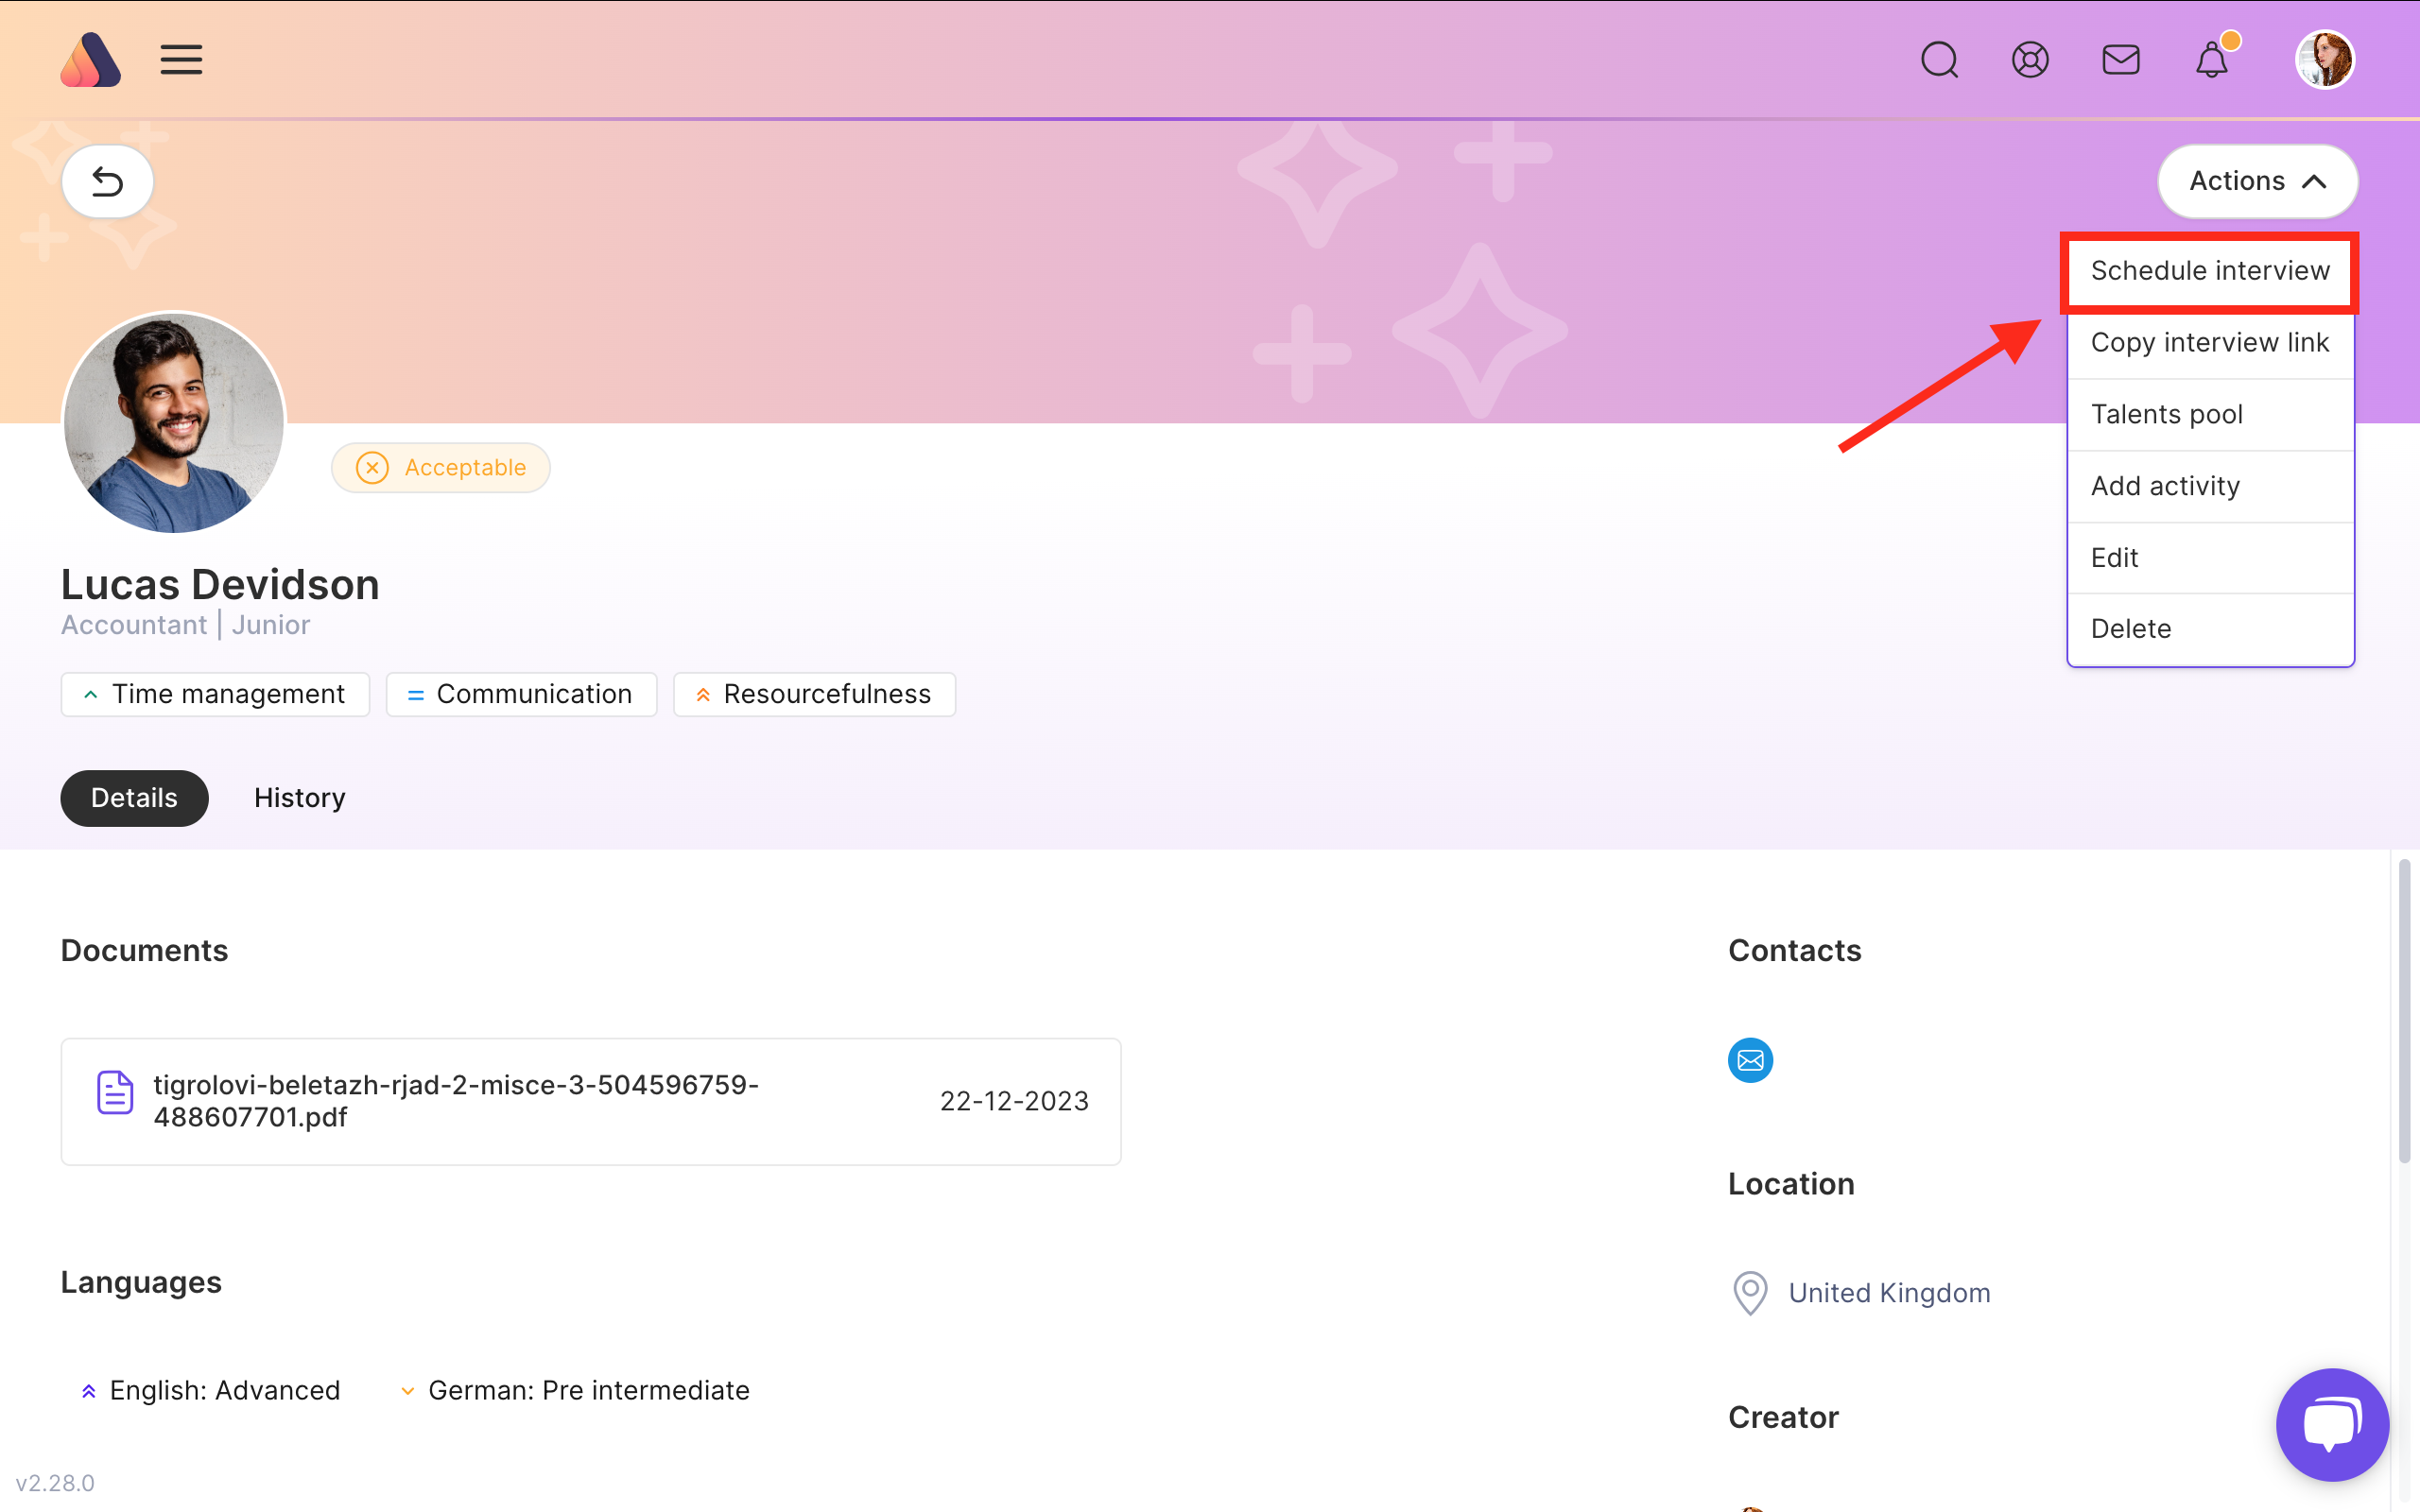The width and height of the screenshot is (2420, 1512).
Task: Choose Add activity from the menu
Action: coord(2210,486)
